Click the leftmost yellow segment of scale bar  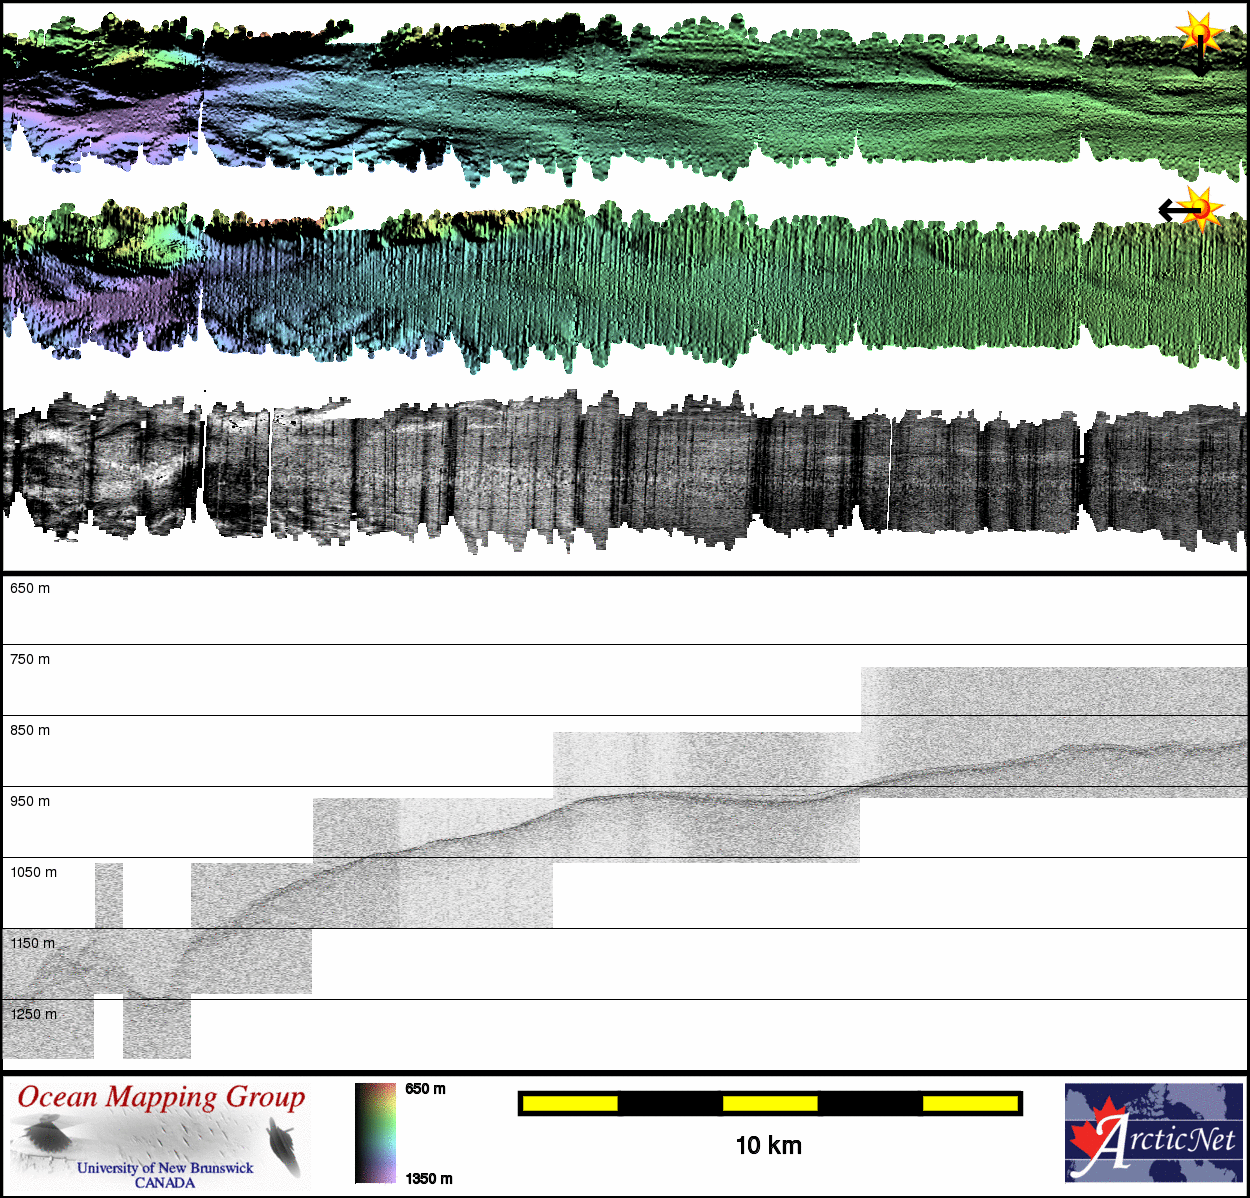pos(570,1103)
